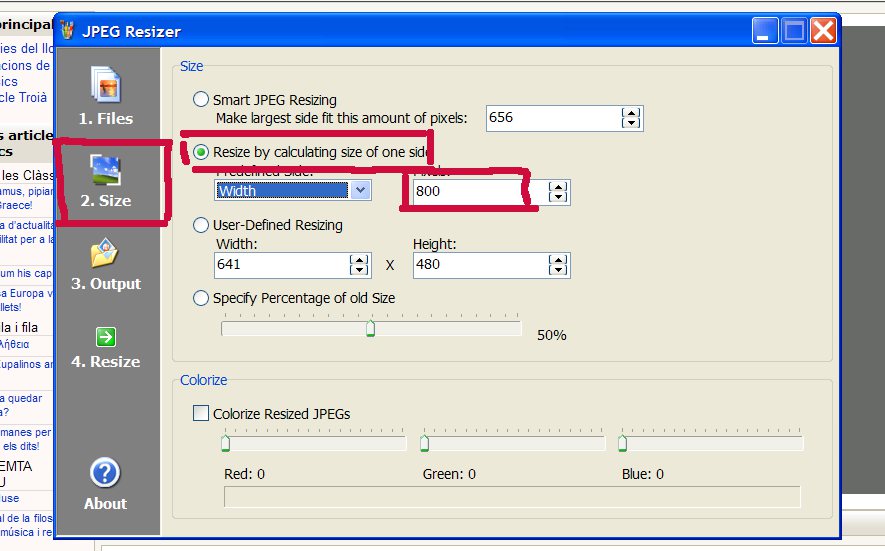Open the About question mark icon

(x=105, y=473)
